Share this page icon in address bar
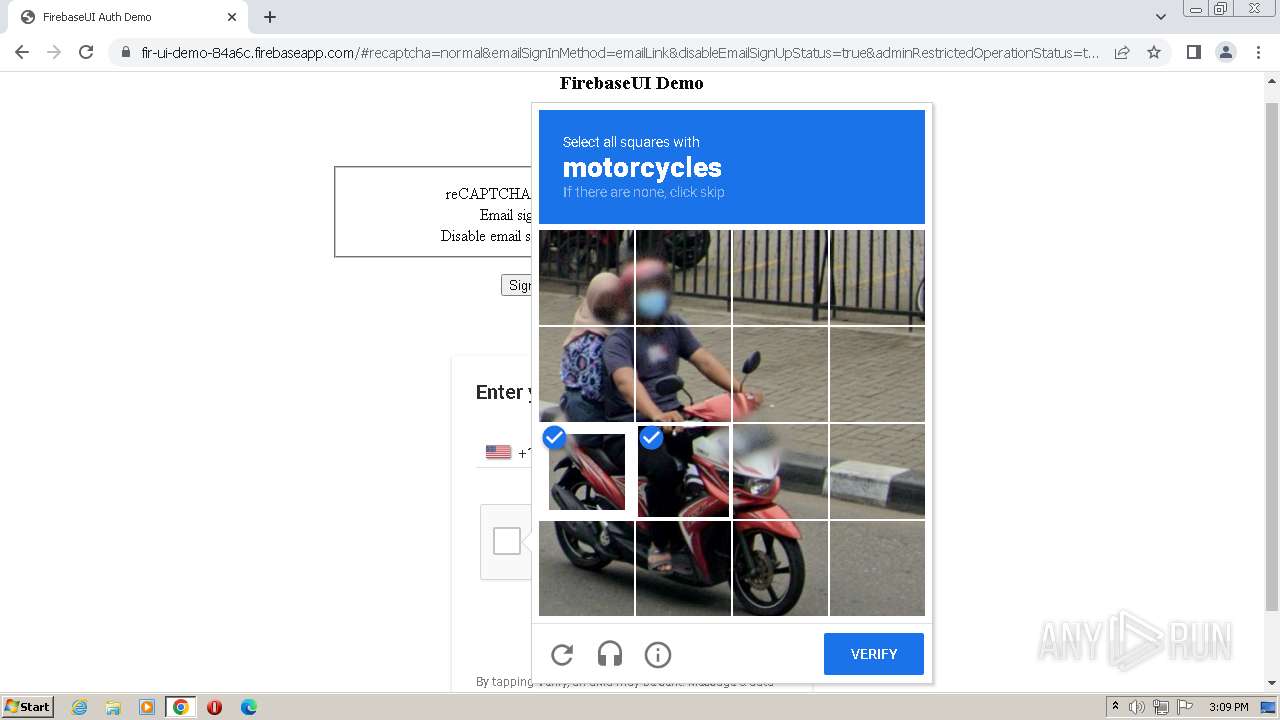The width and height of the screenshot is (1280, 720). pos(1122,52)
